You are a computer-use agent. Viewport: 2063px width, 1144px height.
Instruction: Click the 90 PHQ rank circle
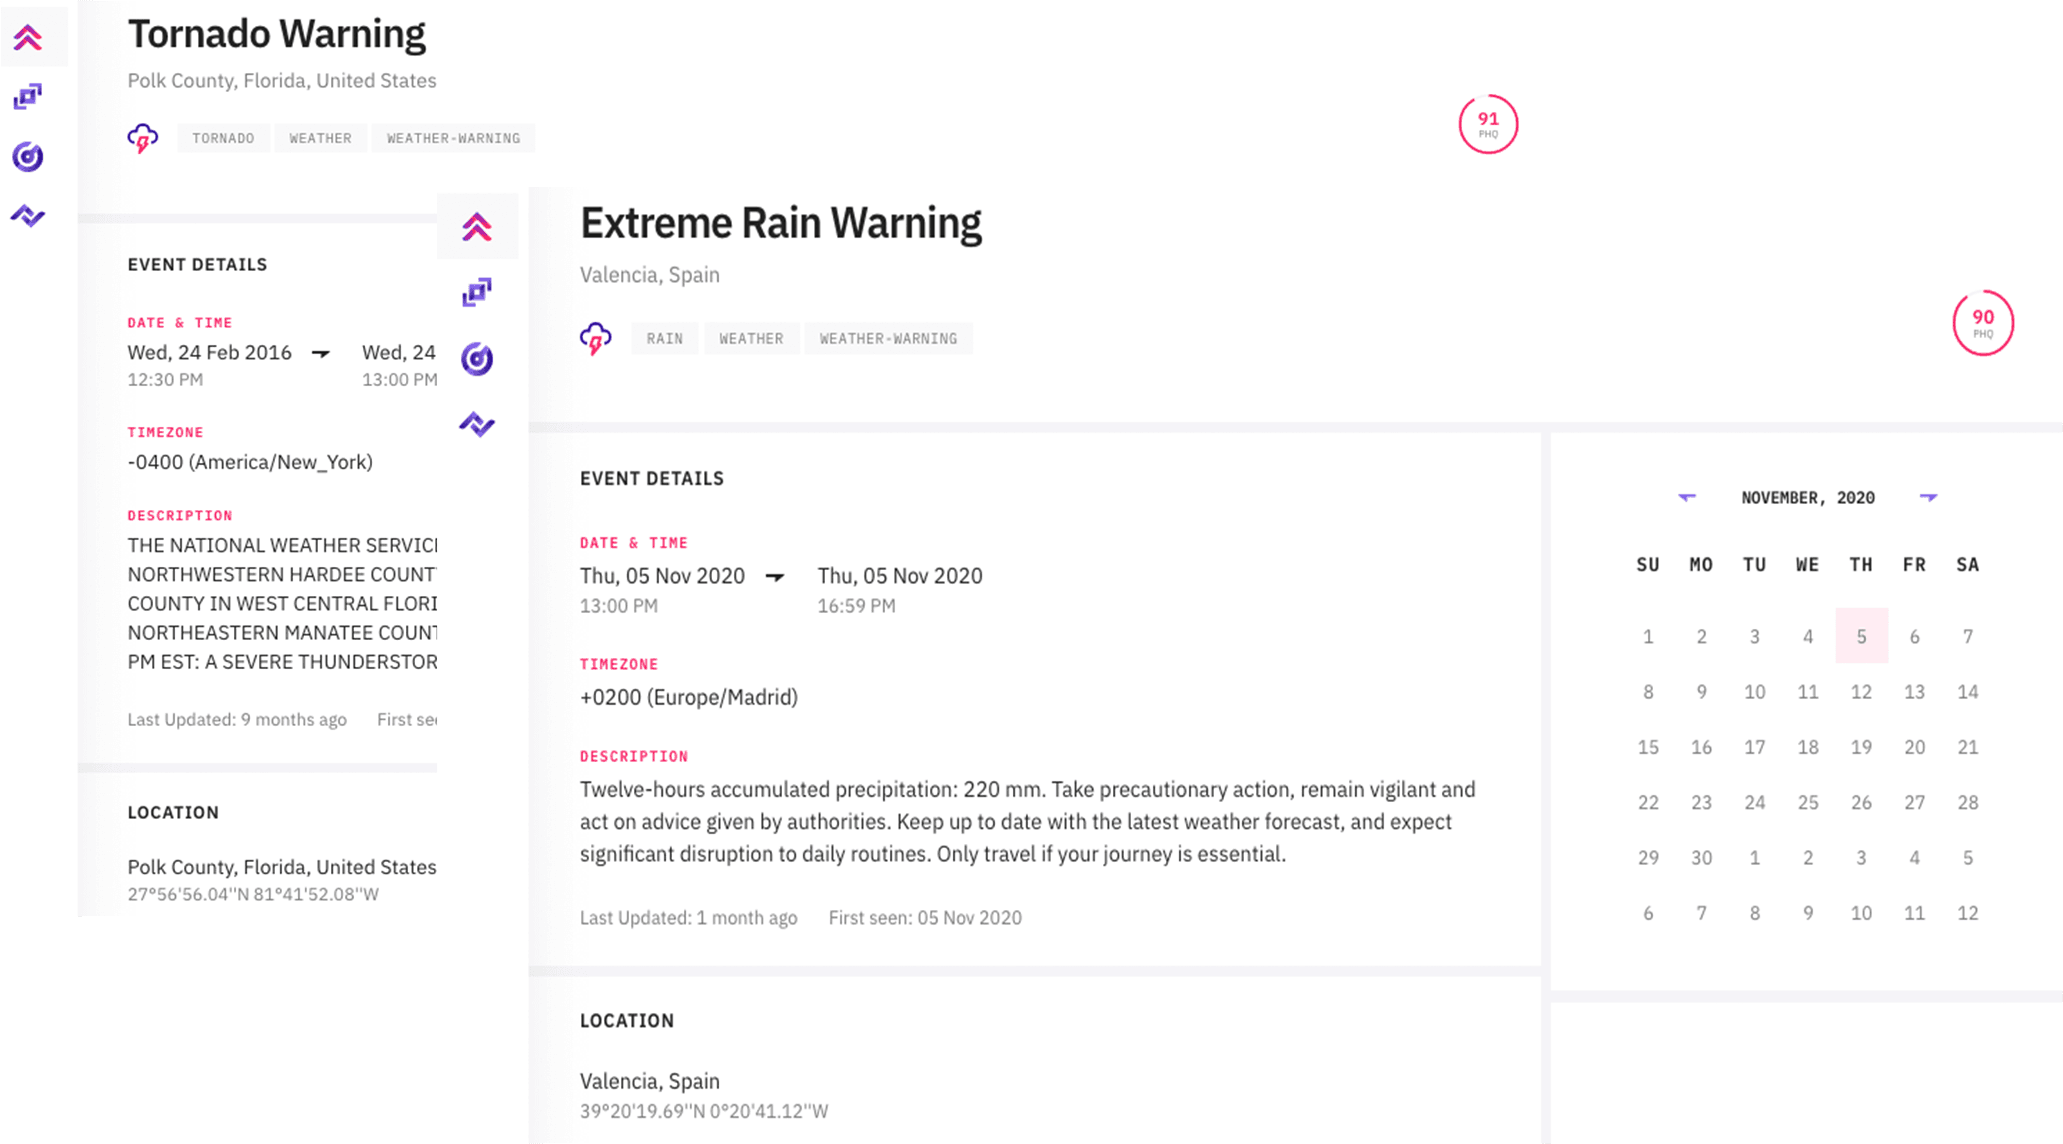point(1982,322)
